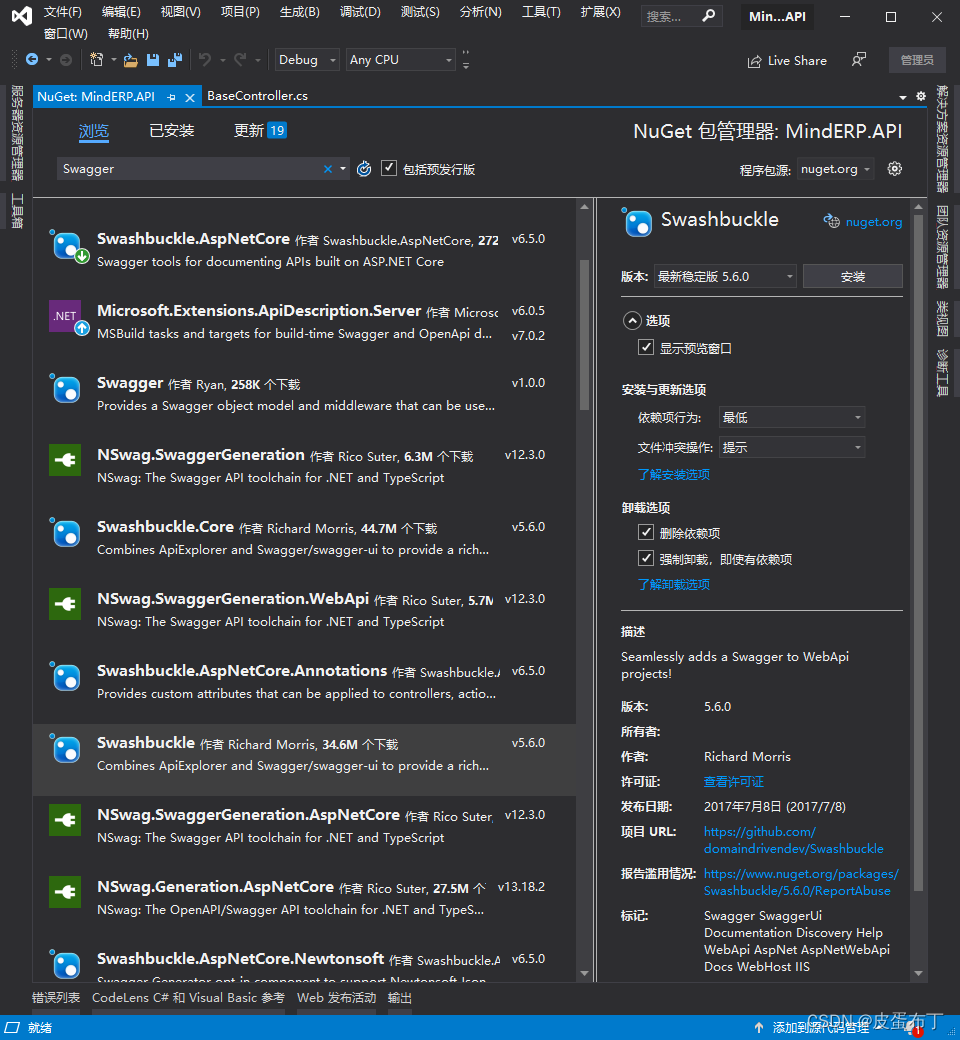This screenshot has width=960, height=1040.
Task: Open the file conflict action dropdown
Action: 791,448
